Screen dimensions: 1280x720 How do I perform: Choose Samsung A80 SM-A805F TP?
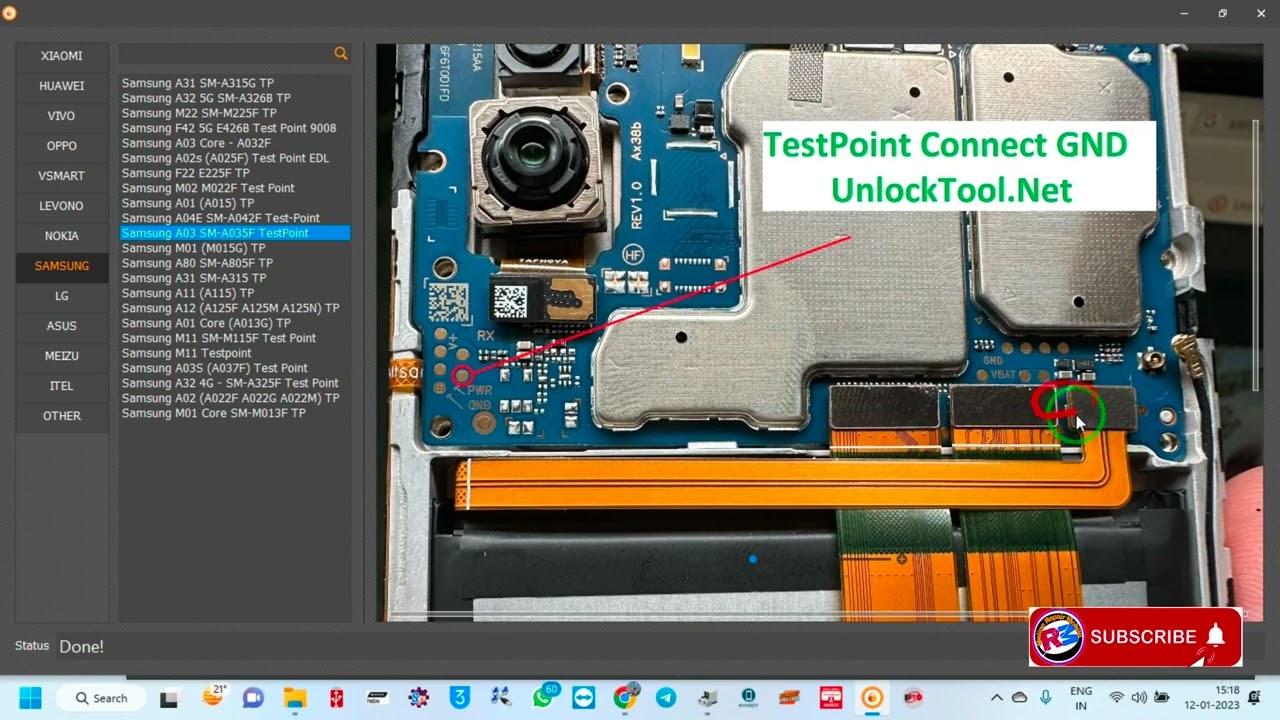pyautogui.click(x=197, y=263)
